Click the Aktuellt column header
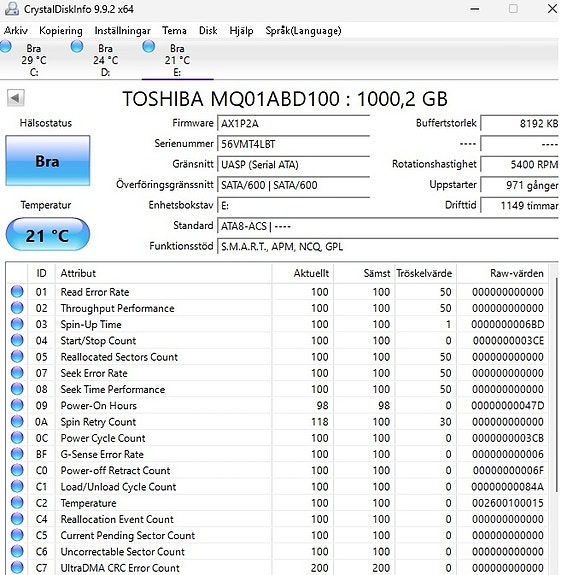Viewport: 561px width, 575px height. point(303,273)
